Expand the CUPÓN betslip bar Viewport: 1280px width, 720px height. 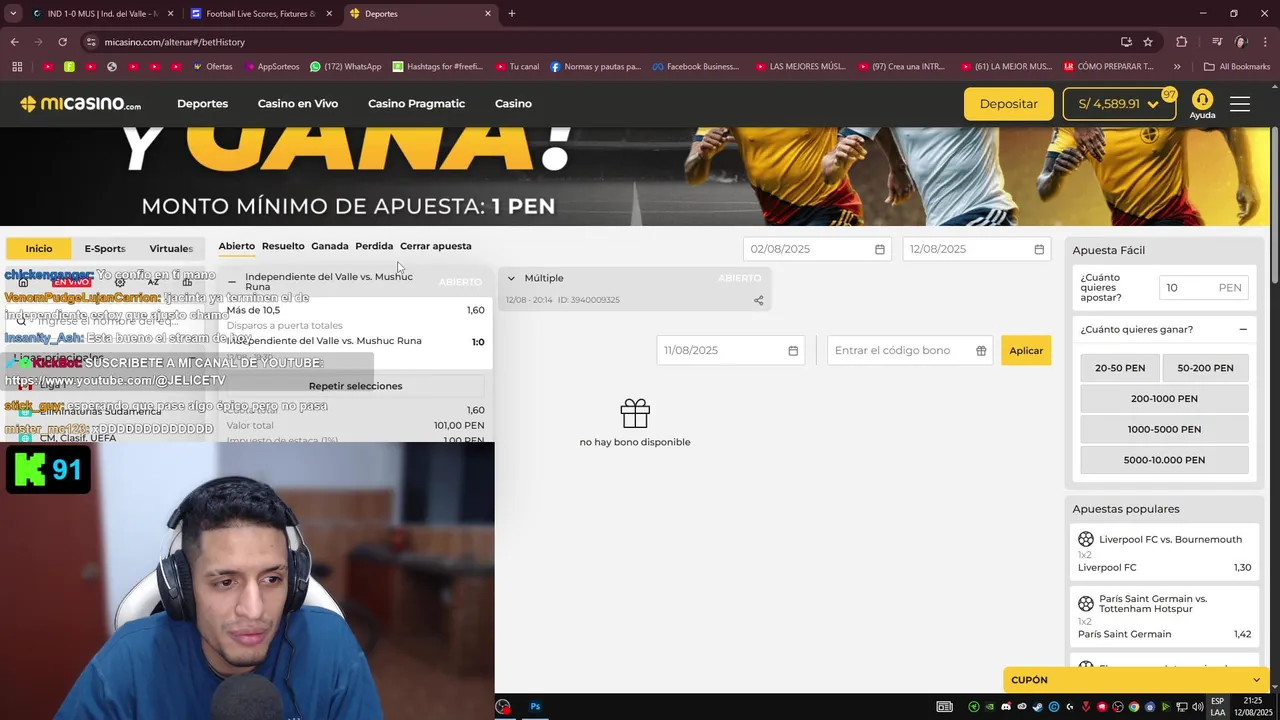[x=1135, y=680]
